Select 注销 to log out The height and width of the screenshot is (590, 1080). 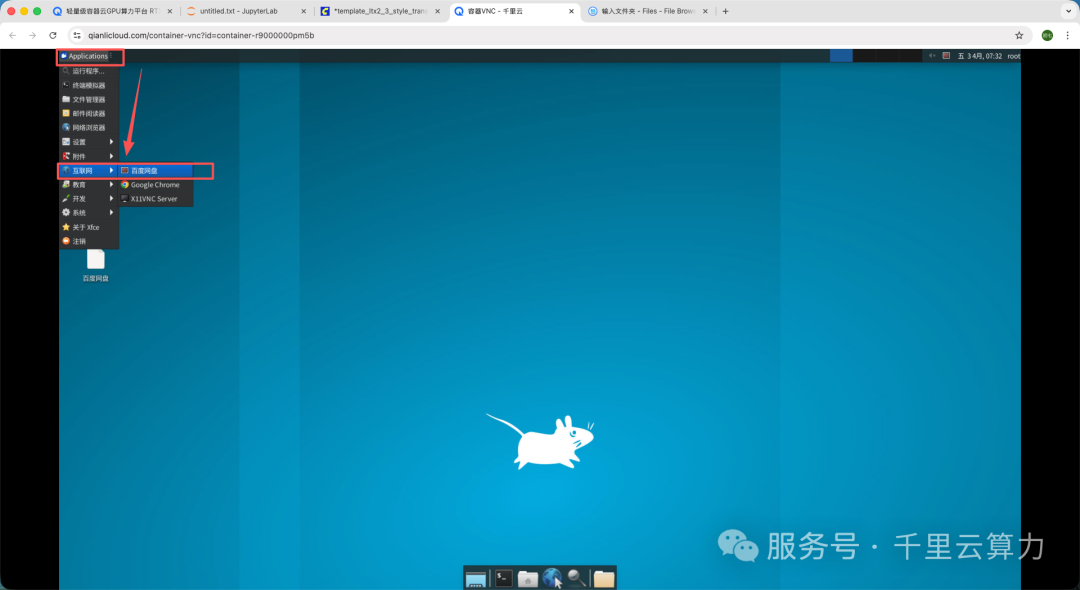click(x=89, y=241)
